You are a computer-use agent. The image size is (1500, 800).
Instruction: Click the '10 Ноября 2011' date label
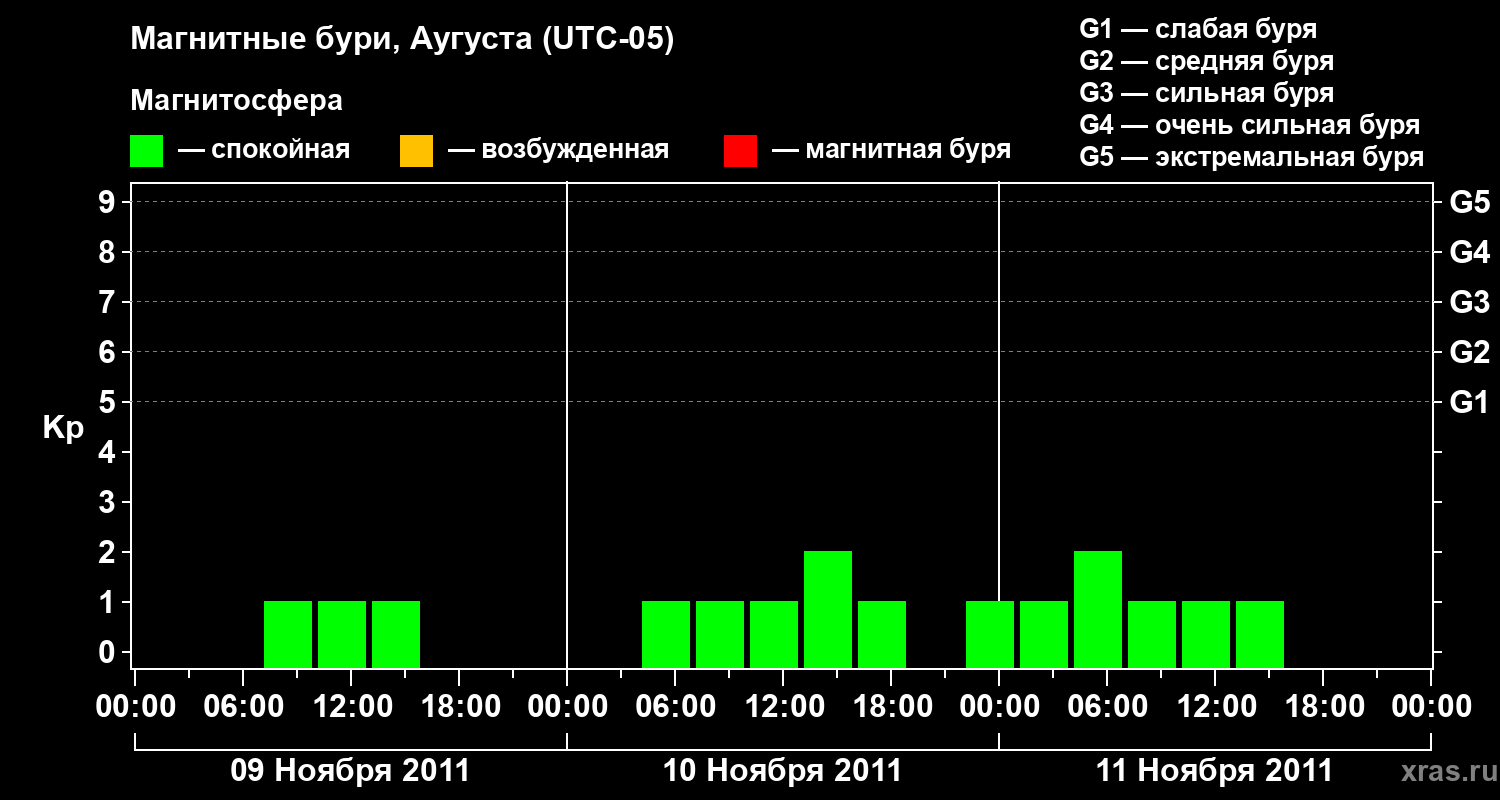tap(782, 771)
